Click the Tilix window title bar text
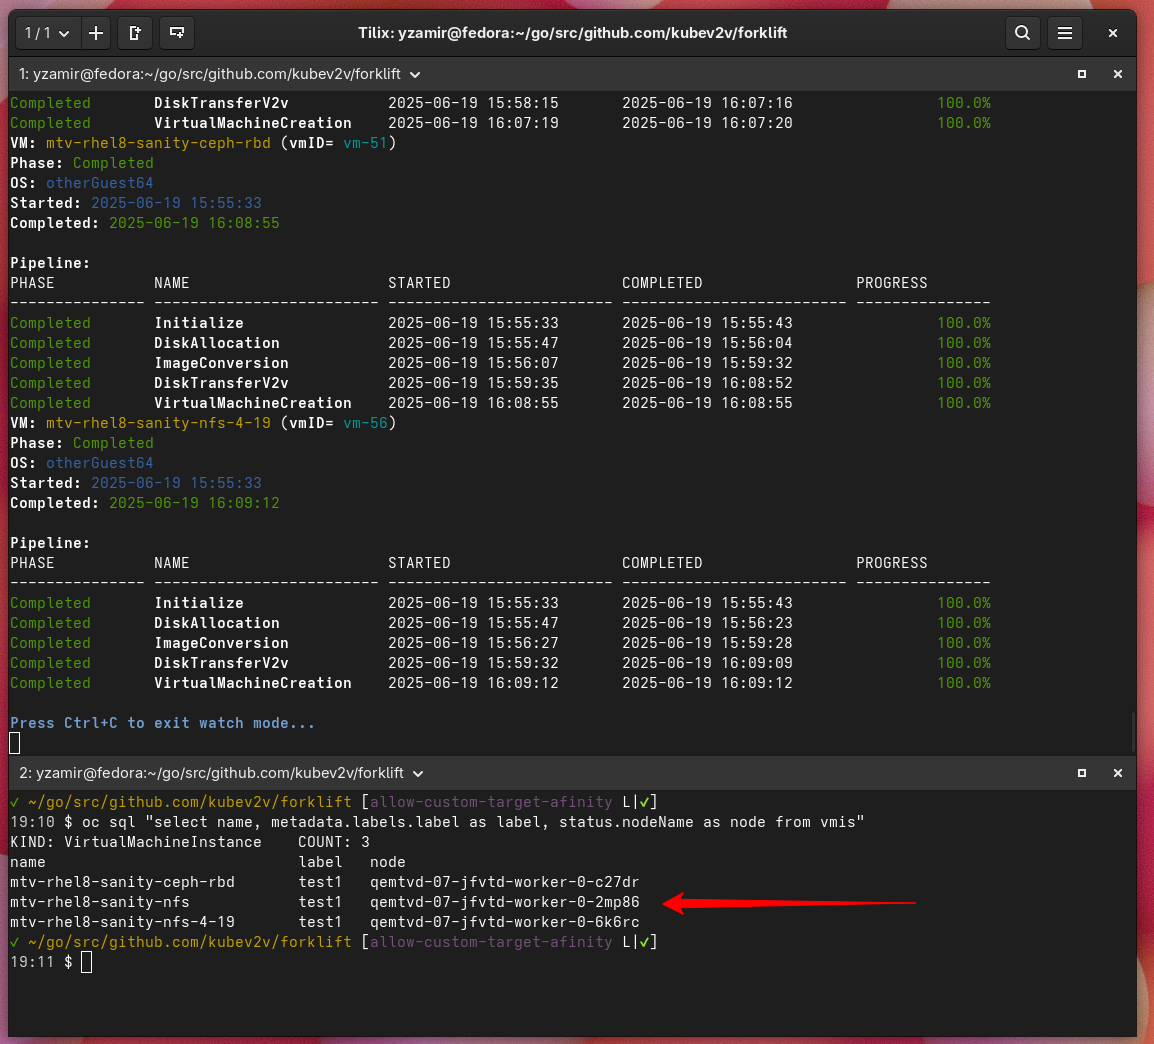The height and width of the screenshot is (1044, 1154). pos(572,33)
